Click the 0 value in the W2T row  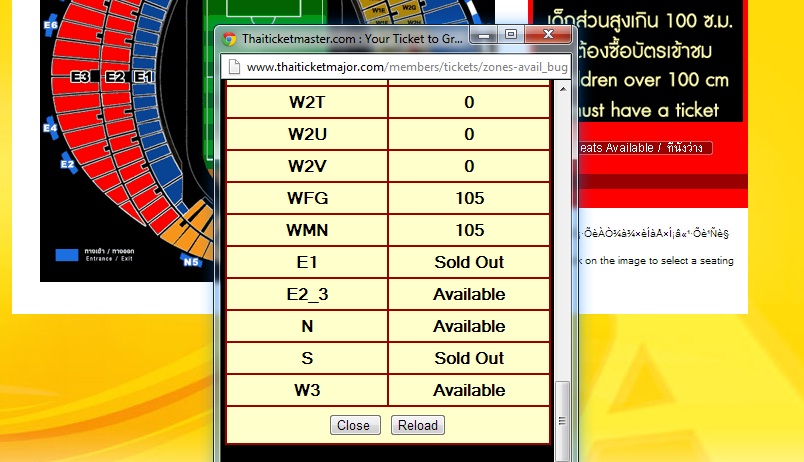[x=469, y=102]
